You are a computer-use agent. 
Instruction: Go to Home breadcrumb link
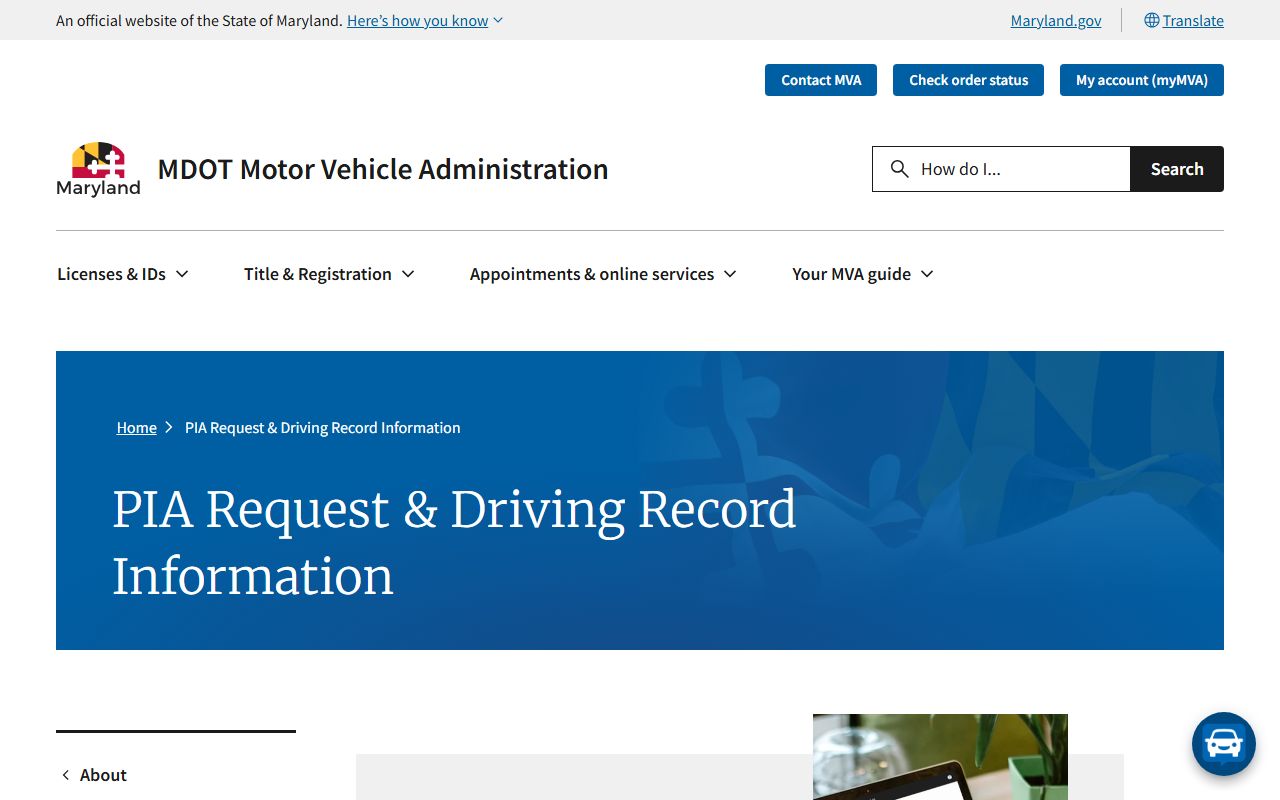click(x=137, y=427)
